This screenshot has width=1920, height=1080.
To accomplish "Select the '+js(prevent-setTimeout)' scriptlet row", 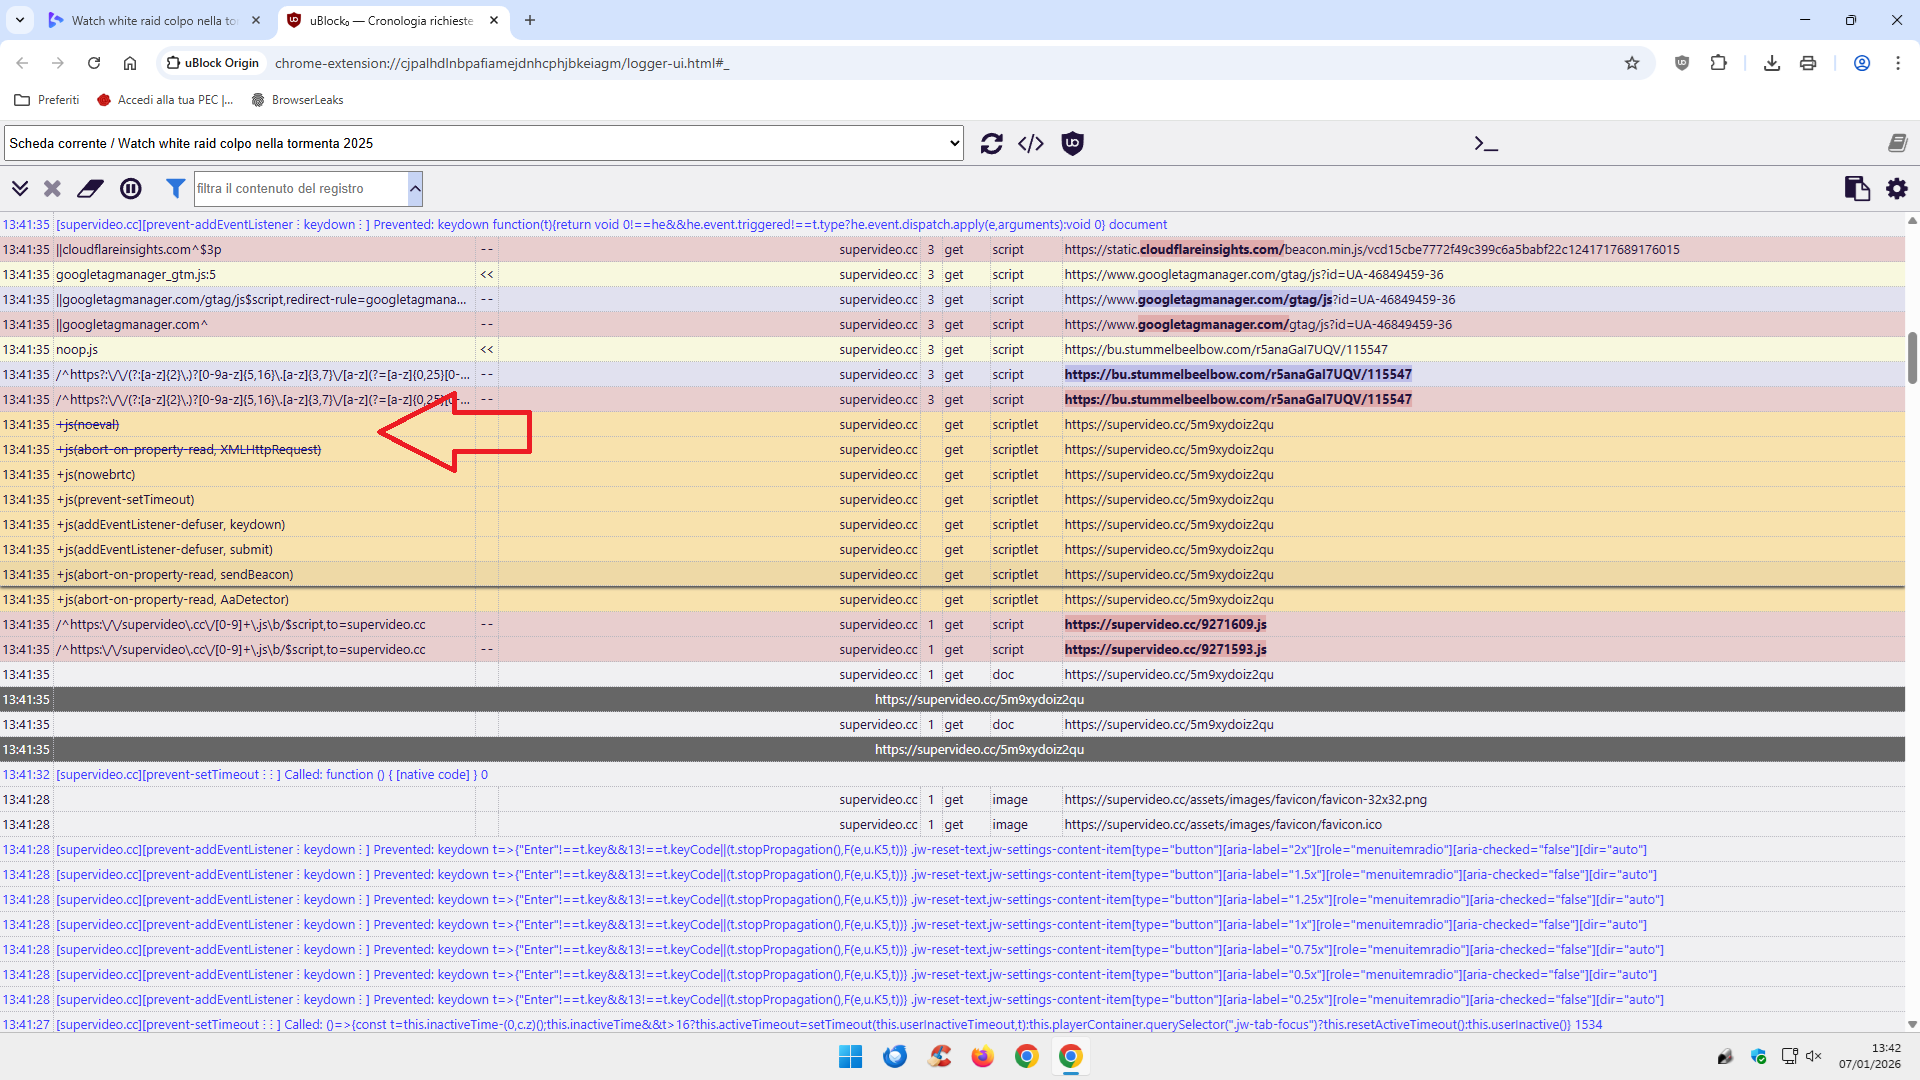I will pyautogui.click(x=952, y=500).
